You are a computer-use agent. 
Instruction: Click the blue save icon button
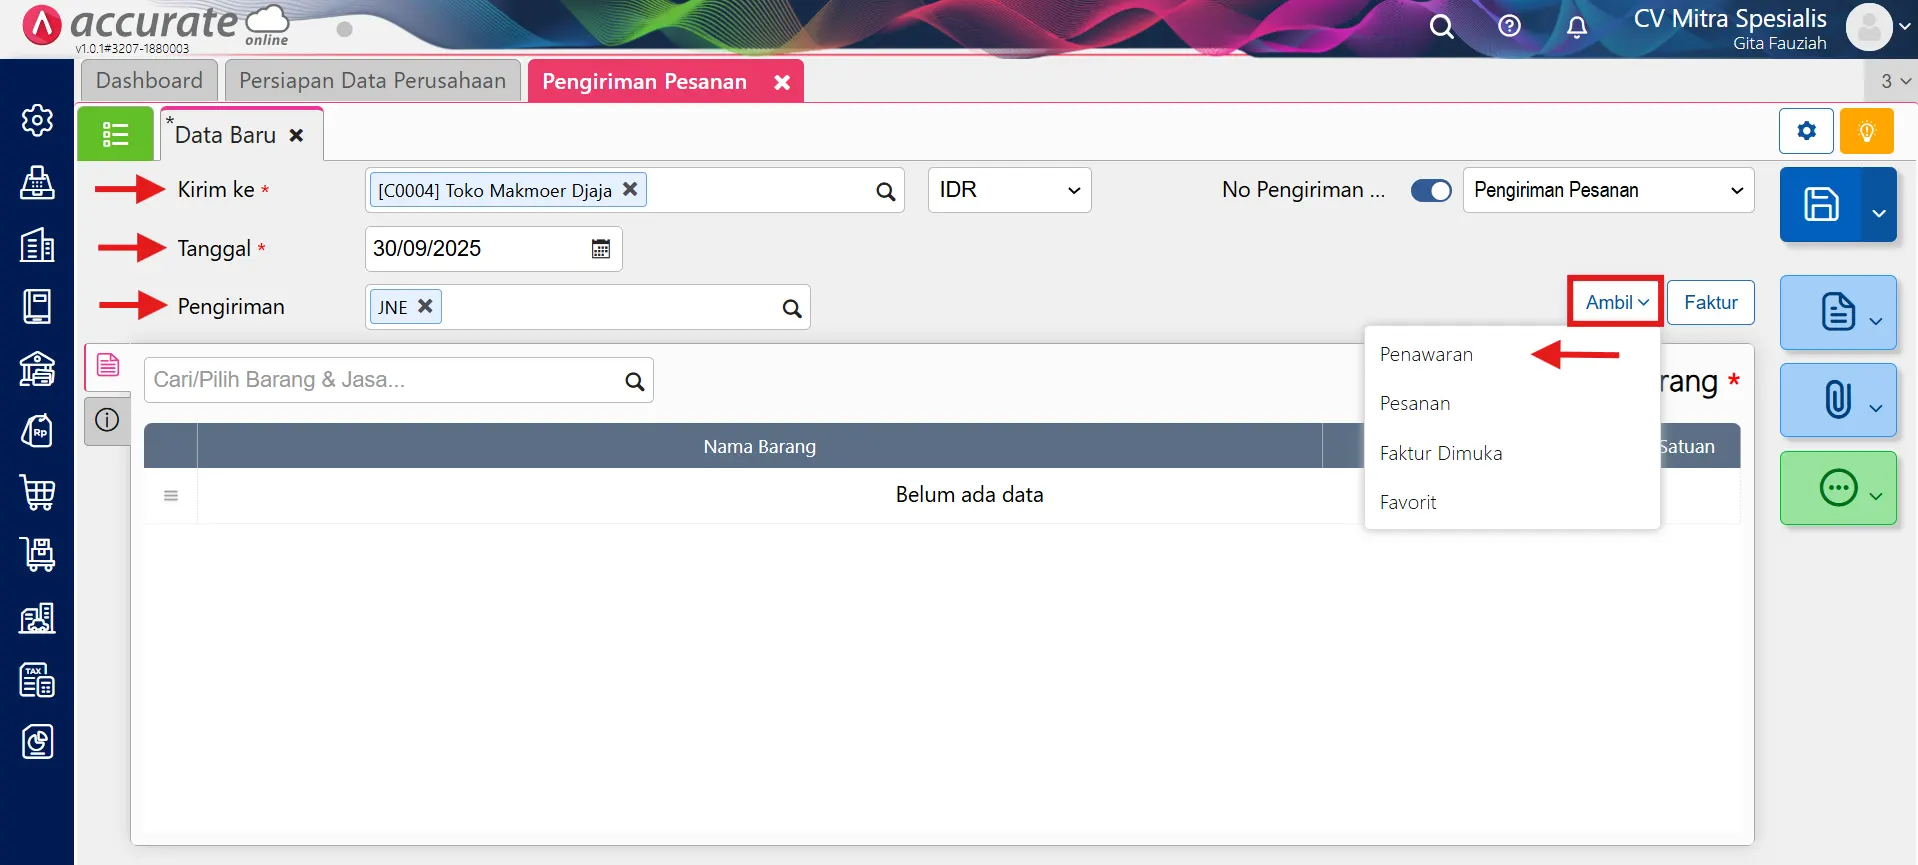coord(1821,205)
